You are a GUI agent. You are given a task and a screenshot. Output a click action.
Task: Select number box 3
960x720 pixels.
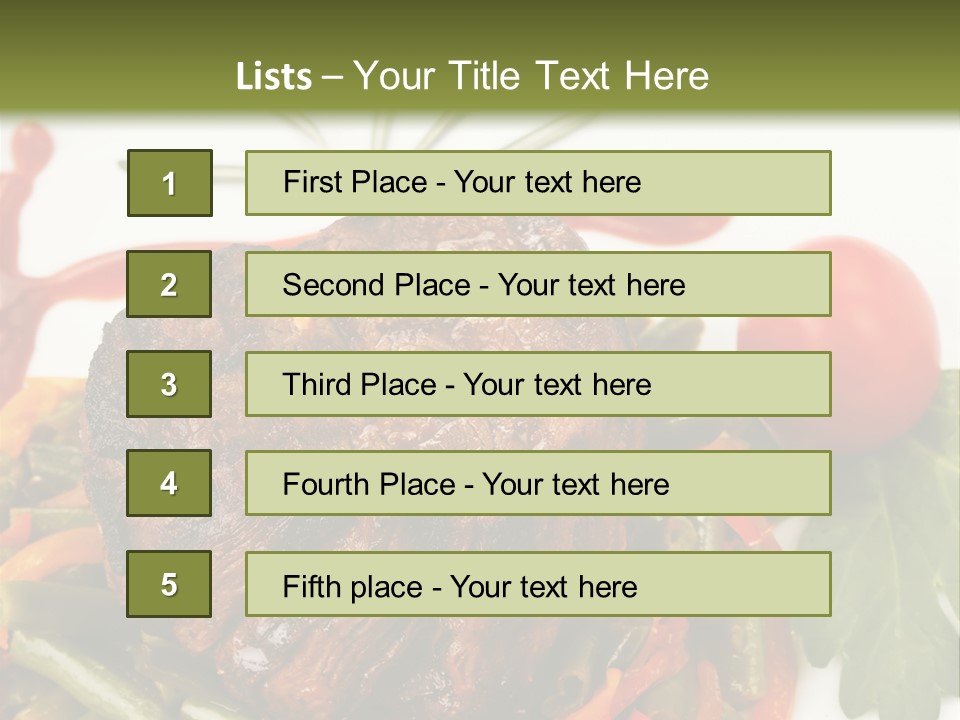click(x=169, y=384)
